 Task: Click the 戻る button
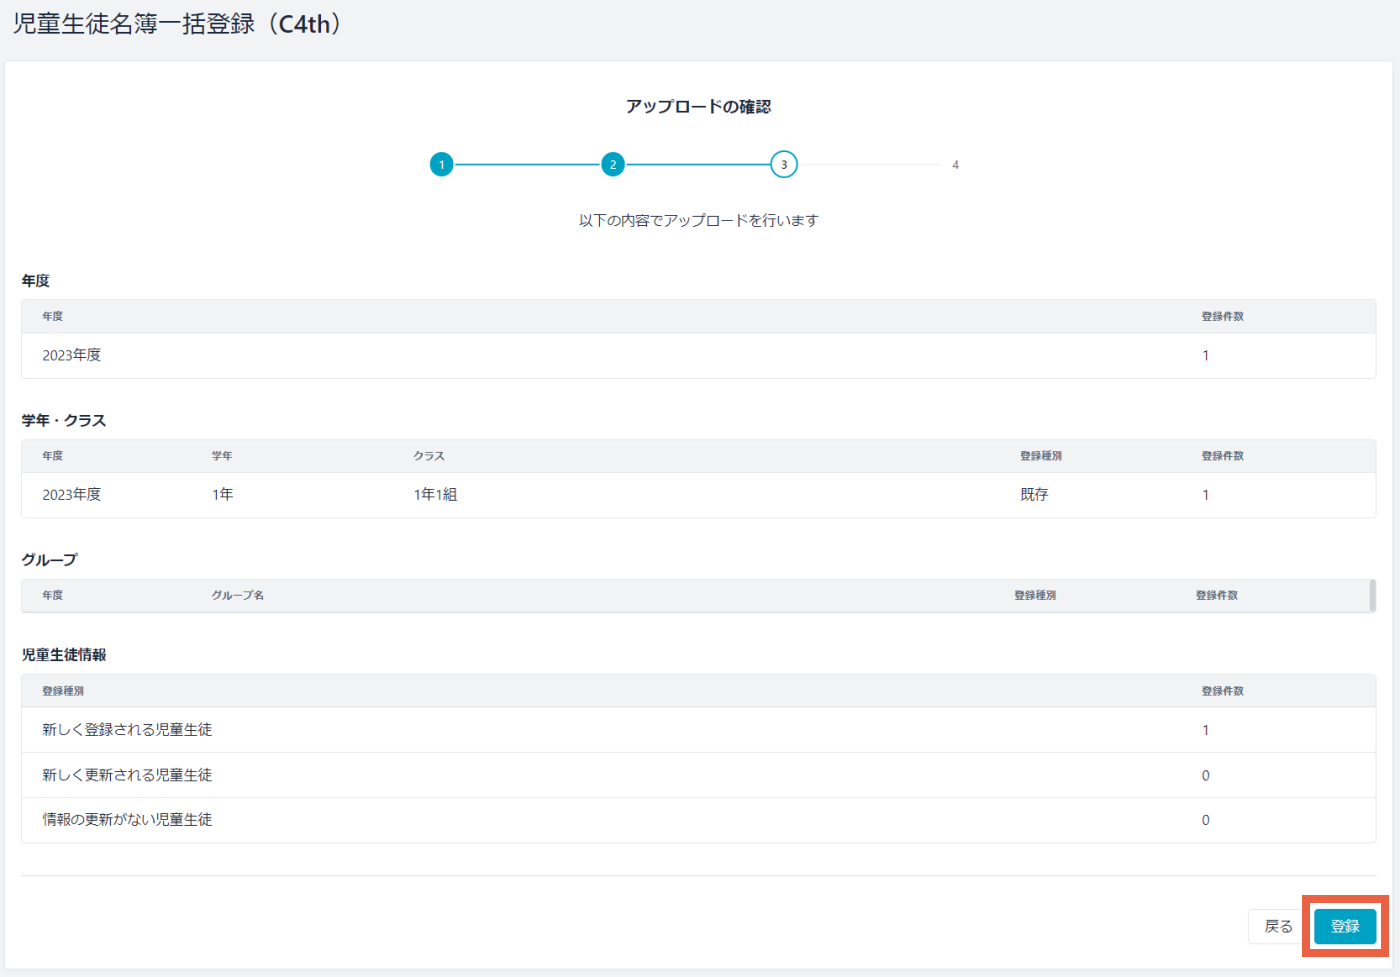coord(1278,926)
